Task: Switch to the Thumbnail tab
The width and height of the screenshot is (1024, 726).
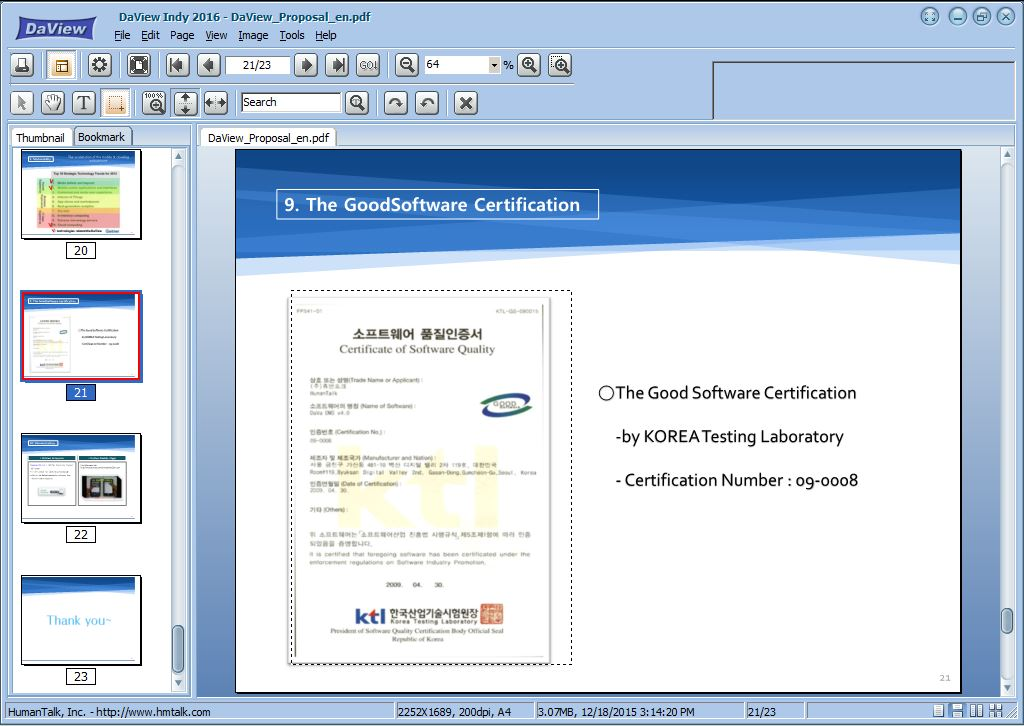Action: click(40, 137)
